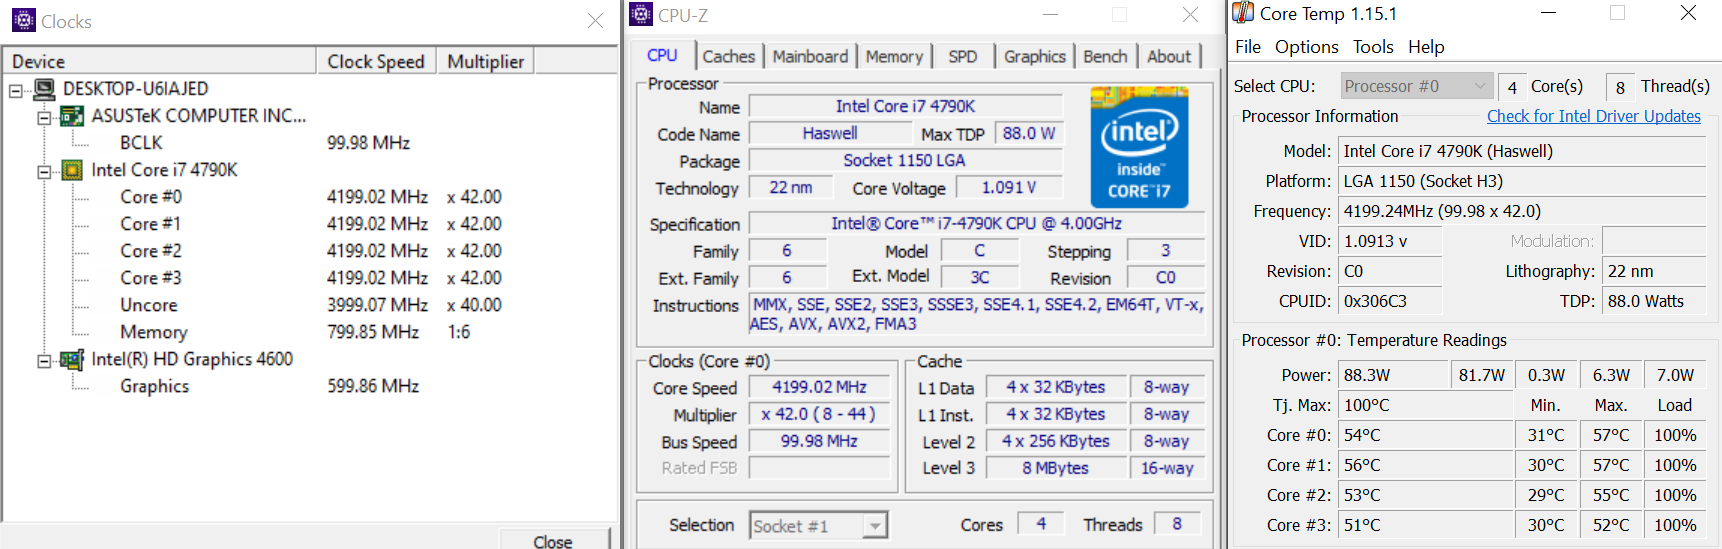Click the ASUSTeK motherboard icon in tree

72,116
